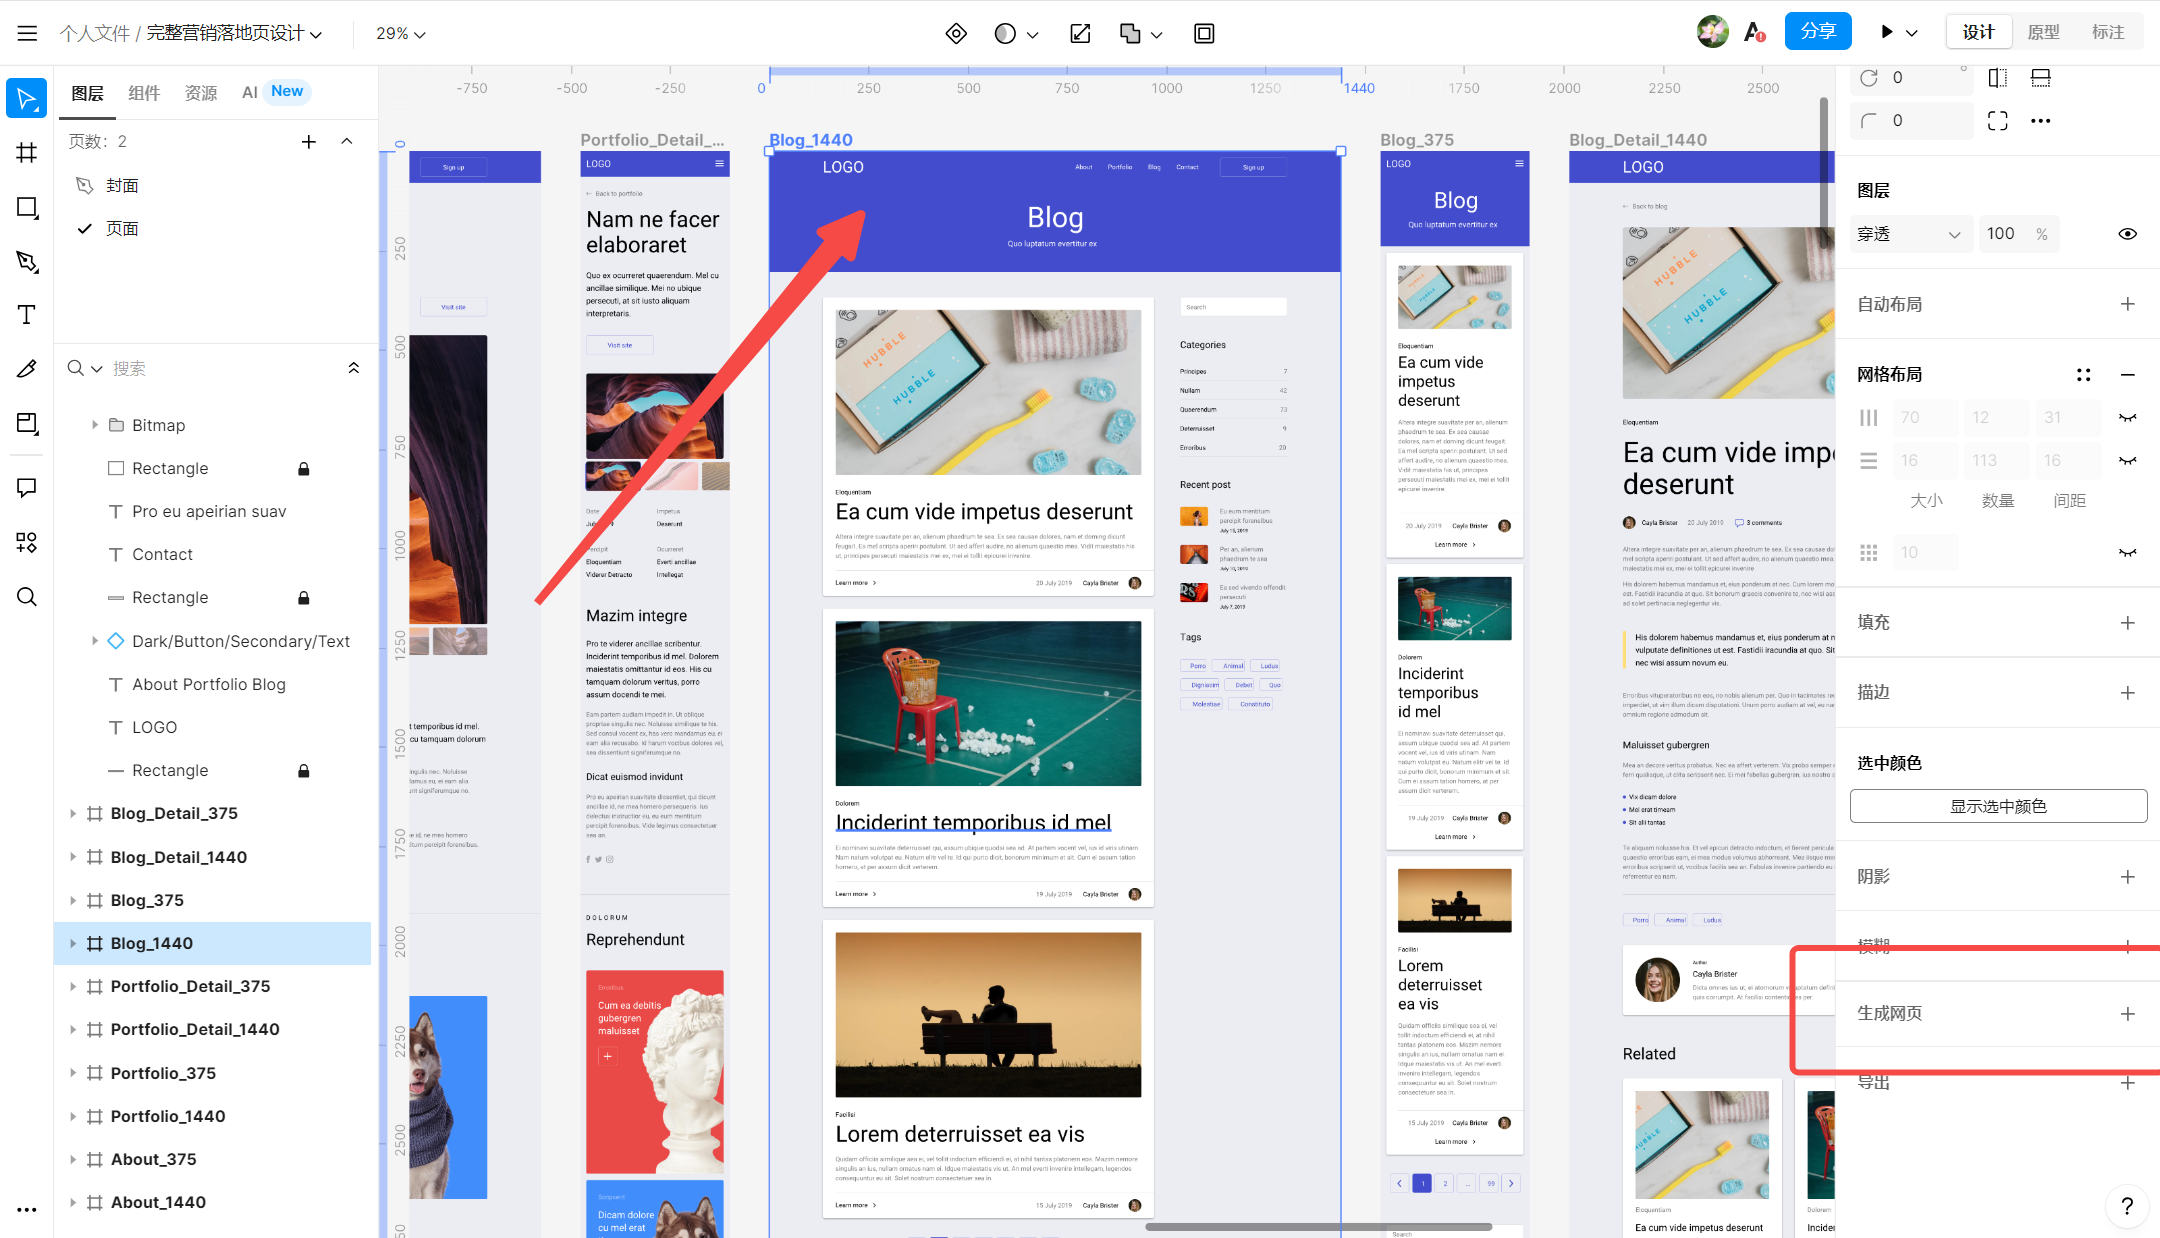Open the help question mark button

[x=2127, y=1206]
